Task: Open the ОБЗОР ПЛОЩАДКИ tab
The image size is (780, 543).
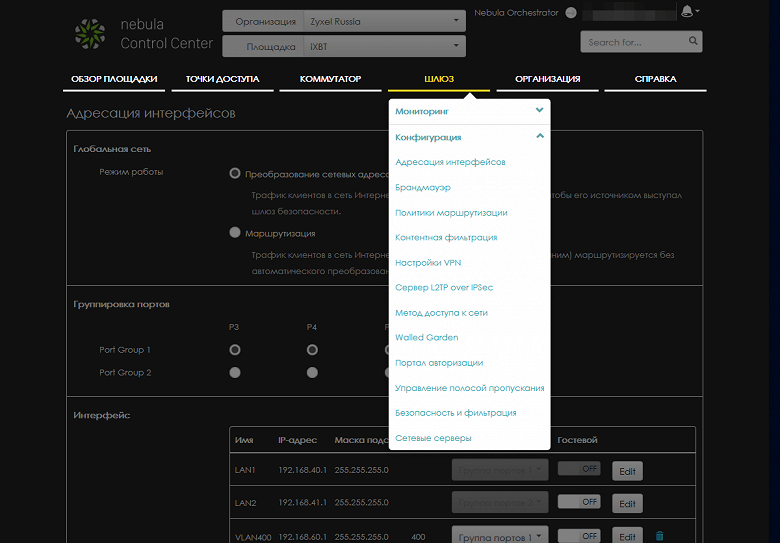Action: click(x=114, y=79)
